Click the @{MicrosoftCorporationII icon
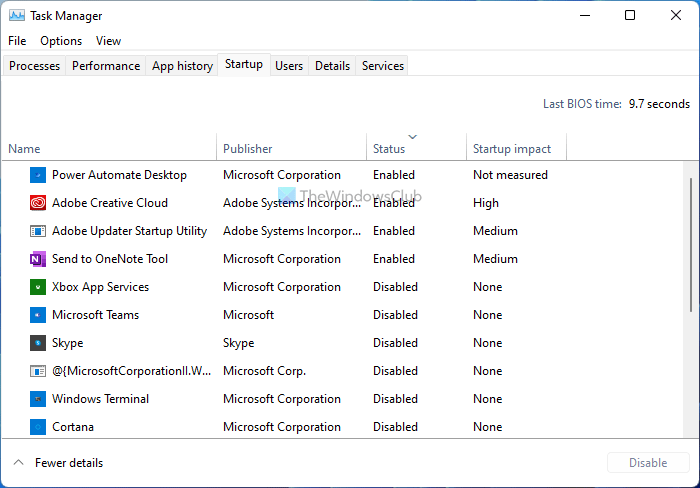Screen dimensions: 700x488 (38, 371)
